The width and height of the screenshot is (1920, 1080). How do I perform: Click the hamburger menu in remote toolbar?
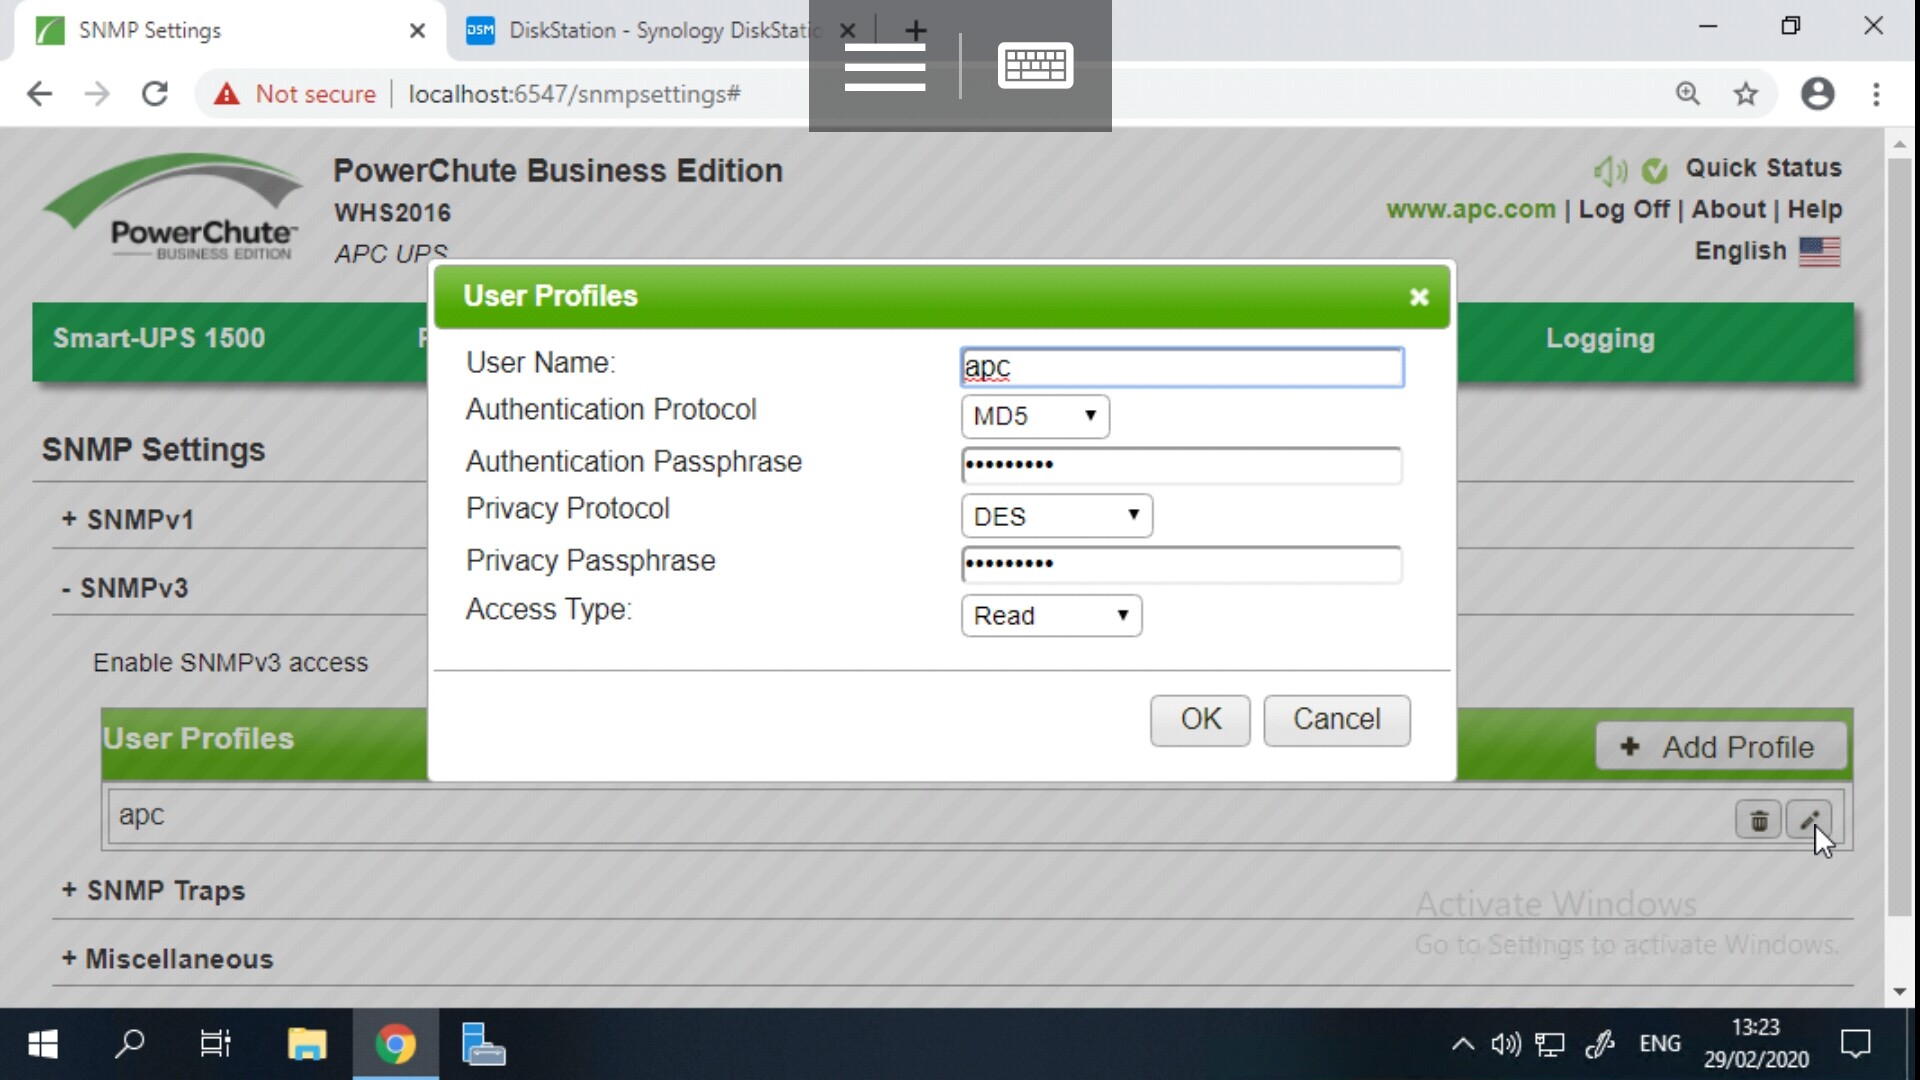point(884,67)
